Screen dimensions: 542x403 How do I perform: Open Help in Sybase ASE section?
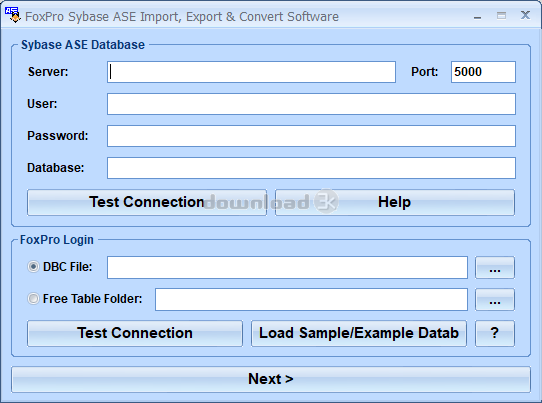pos(395,202)
